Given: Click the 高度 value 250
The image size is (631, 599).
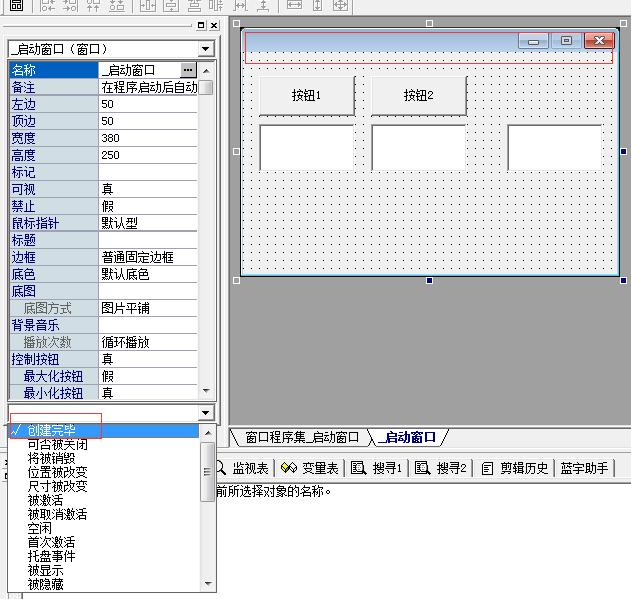Looking at the screenshot, I should tap(148, 155).
